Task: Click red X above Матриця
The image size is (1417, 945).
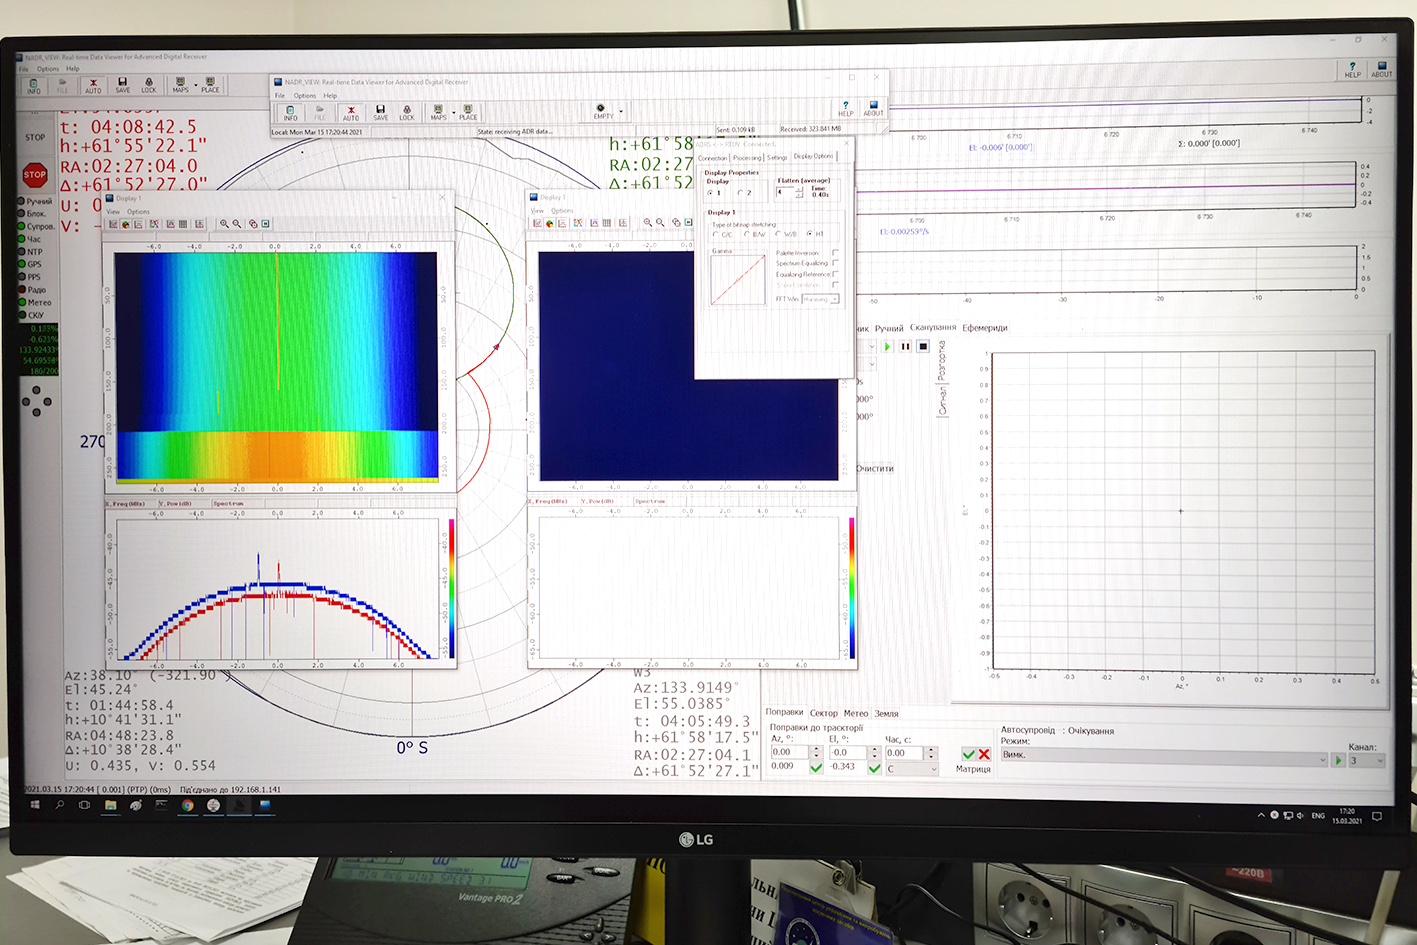Action: (x=984, y=754)
